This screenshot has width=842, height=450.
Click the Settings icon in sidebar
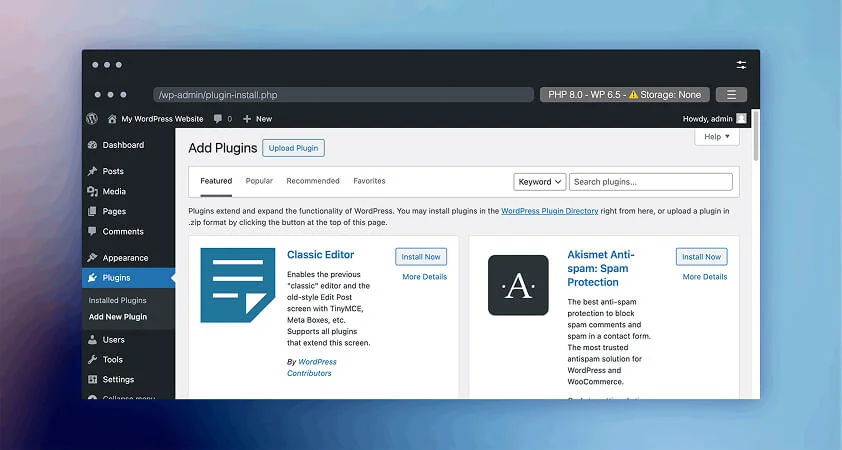[x=92, y=380]
